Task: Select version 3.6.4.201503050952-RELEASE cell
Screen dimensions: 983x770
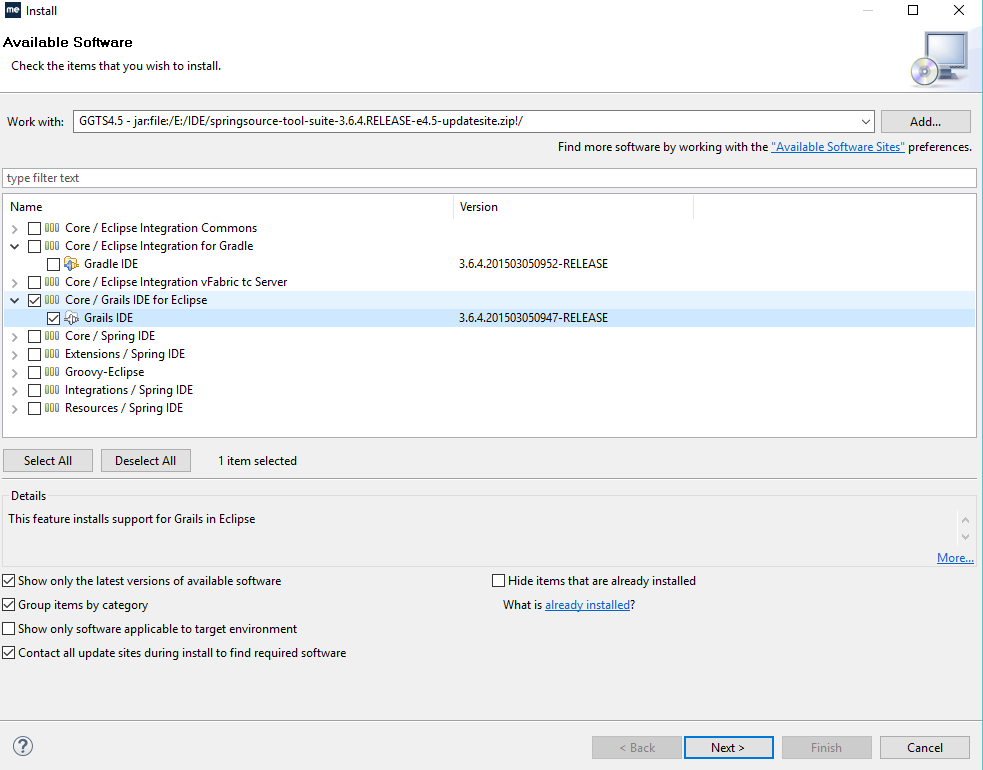Action: [534, 264]
